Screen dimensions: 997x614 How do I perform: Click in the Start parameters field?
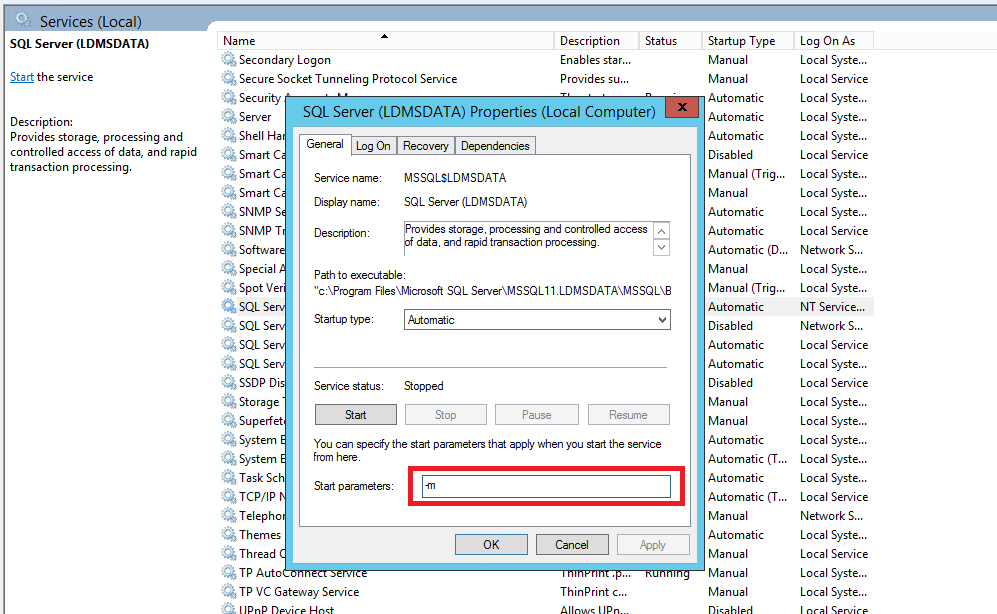point(544,486)
